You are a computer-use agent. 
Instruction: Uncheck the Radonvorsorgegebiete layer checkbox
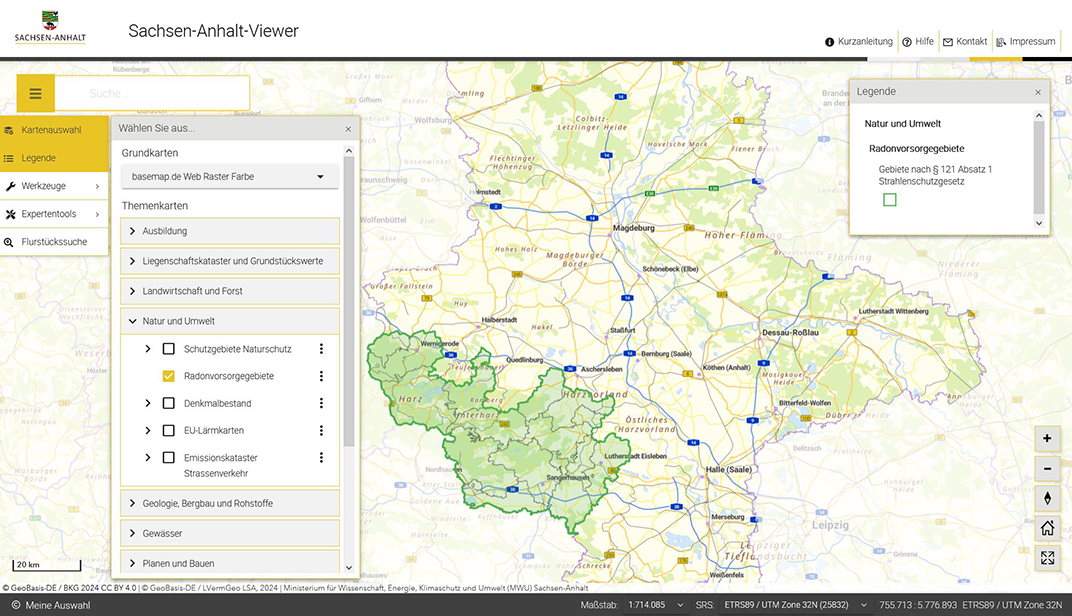(x=169, y=376)
